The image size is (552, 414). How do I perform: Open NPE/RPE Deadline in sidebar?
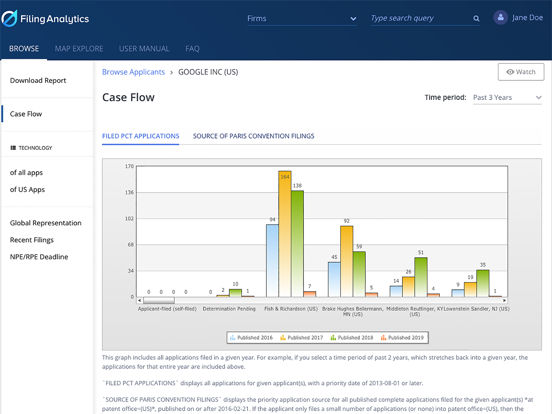pos(39,257)
